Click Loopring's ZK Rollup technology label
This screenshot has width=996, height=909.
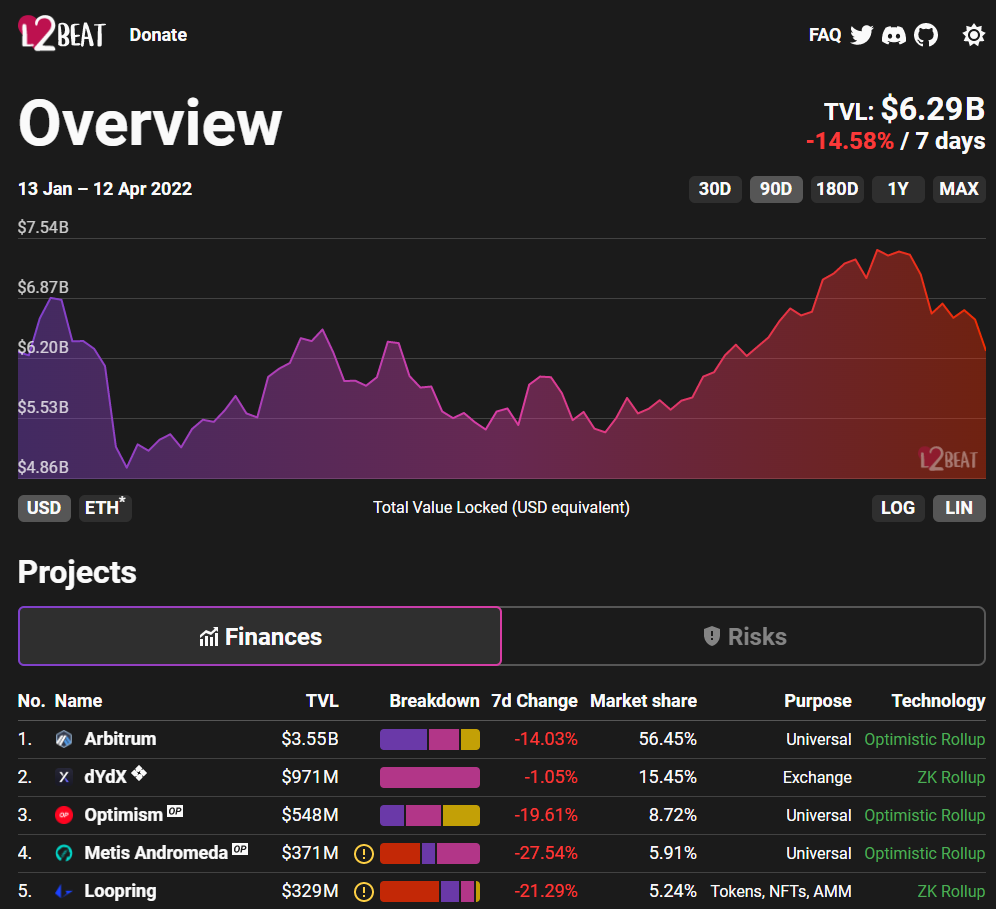(x=951, y=891)
